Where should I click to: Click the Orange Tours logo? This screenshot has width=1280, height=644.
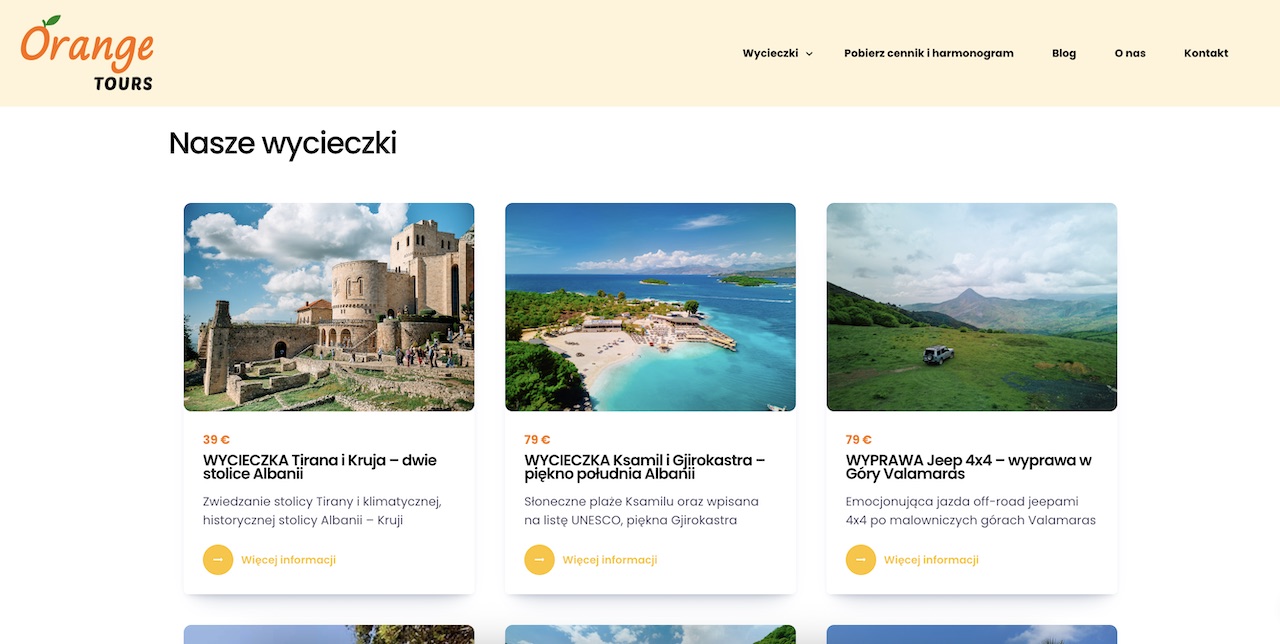[x=87, y=54]
